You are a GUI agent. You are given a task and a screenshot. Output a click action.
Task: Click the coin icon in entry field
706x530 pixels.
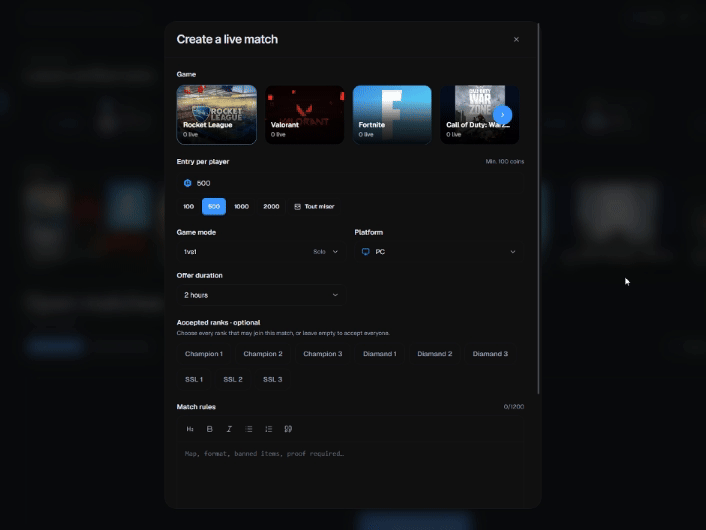tap(188, 183)
